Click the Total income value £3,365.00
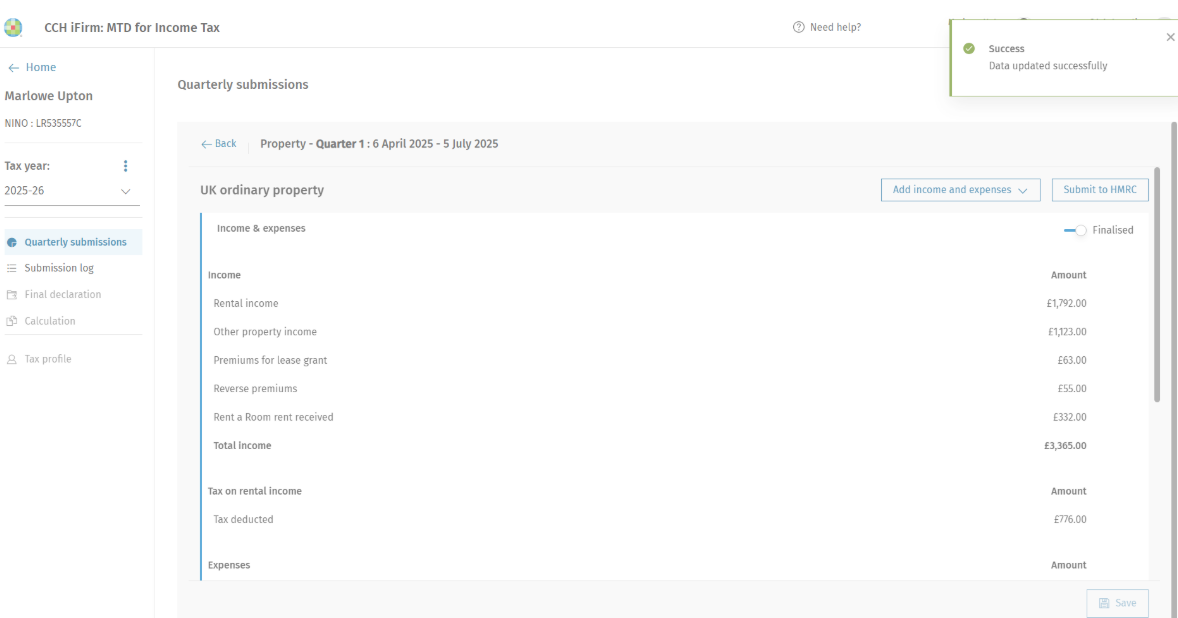Screen dimensions: 1178x618 tap(1065, 446)
